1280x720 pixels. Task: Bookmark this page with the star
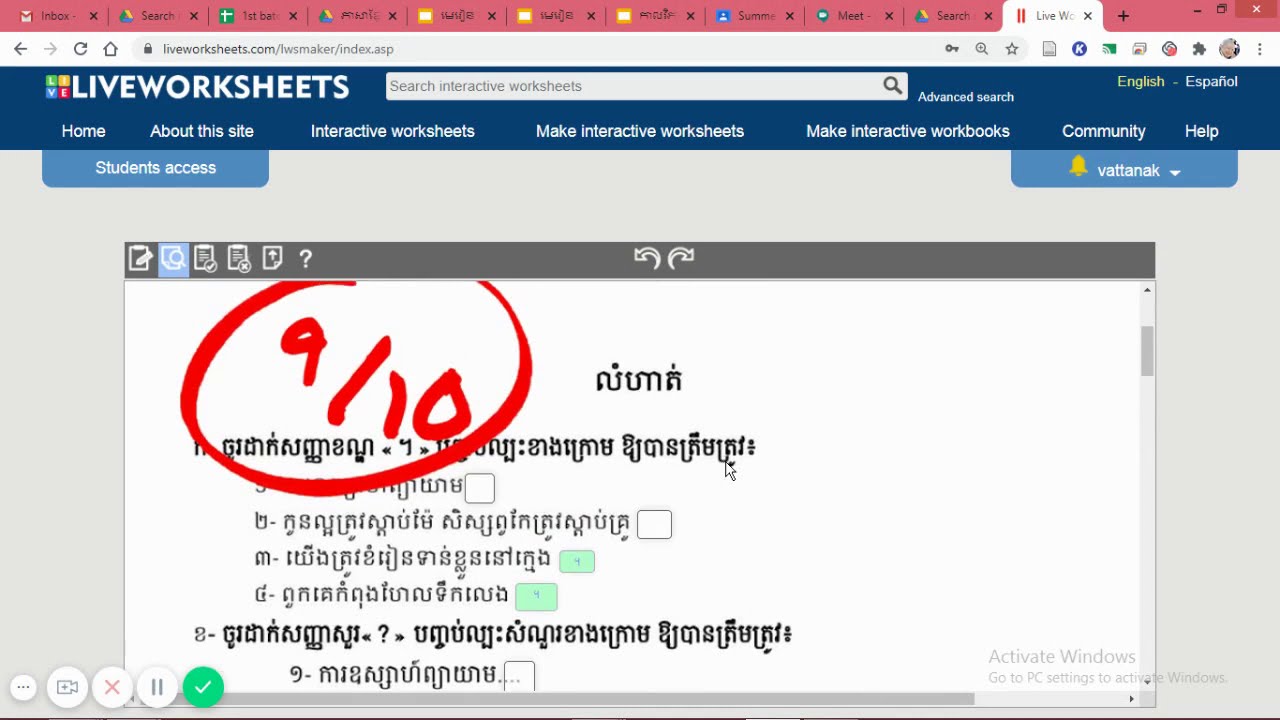pyautogui.click(x=1012, y=49)
